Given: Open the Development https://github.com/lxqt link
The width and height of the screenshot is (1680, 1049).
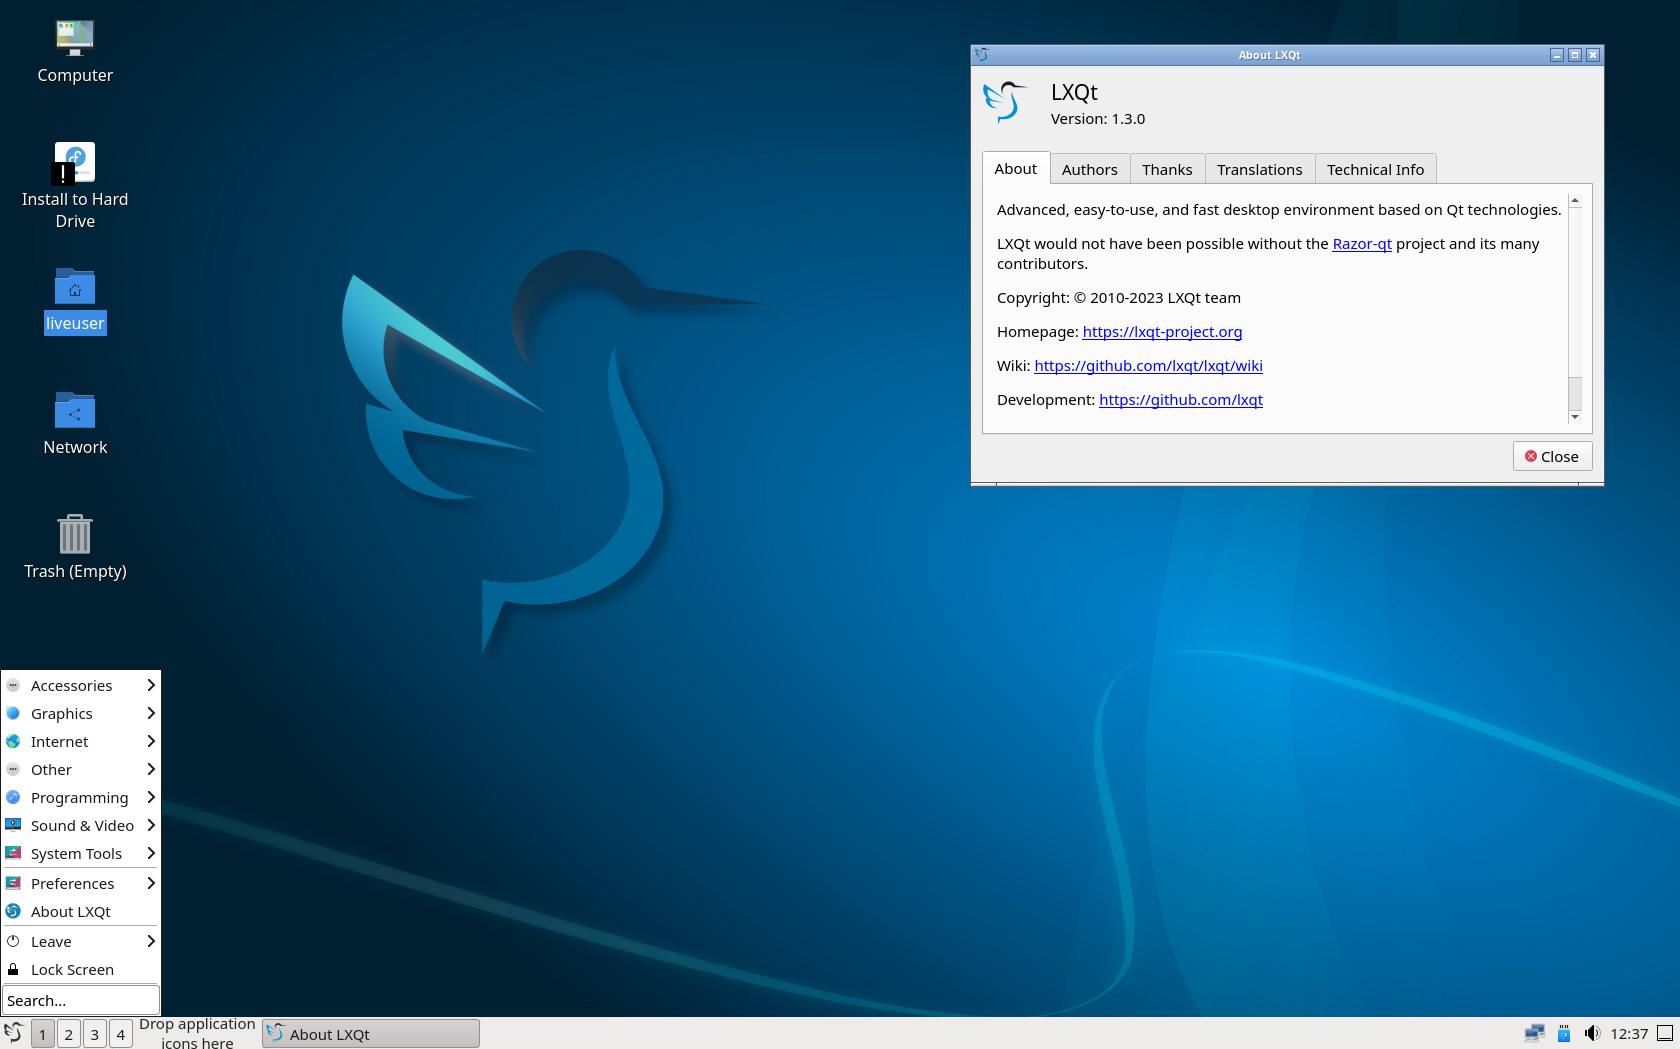Looking at the screenshot, I should pyautogui.click(x=1181, y=400).
